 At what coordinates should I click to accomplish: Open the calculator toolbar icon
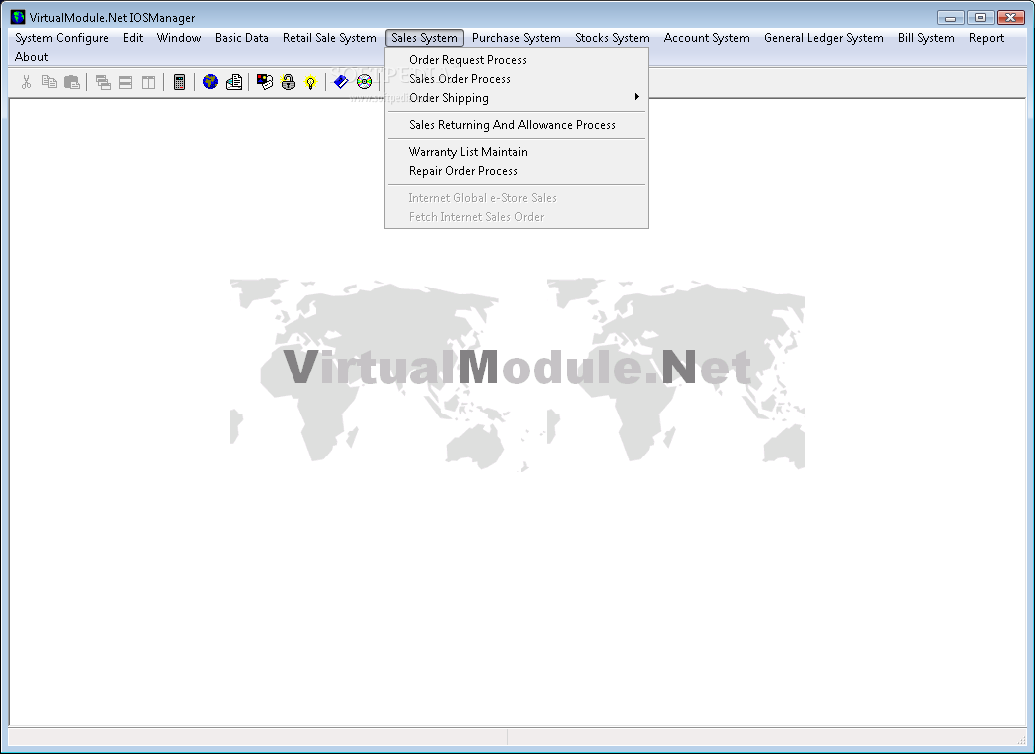click(179, 82)
